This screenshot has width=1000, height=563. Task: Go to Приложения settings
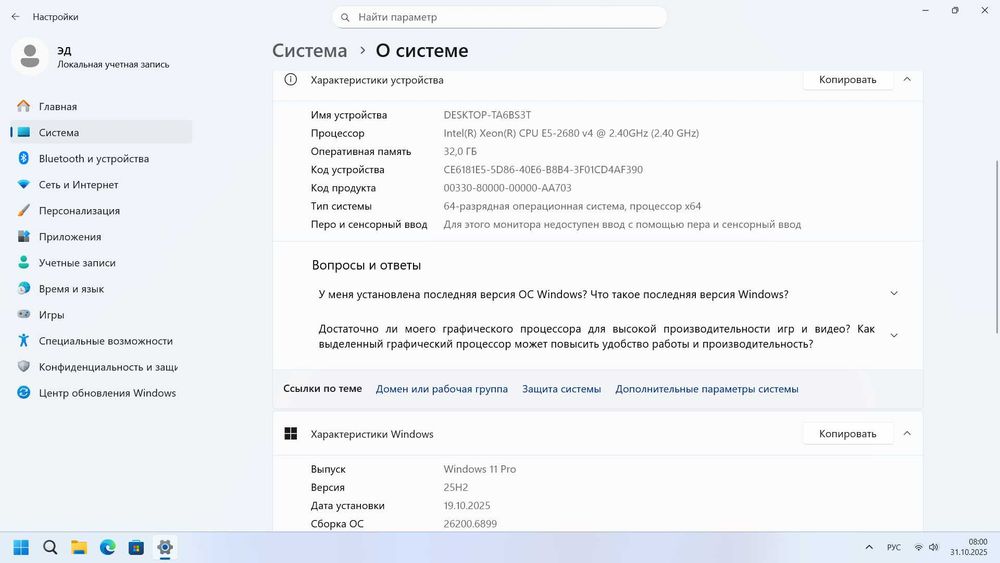101,237
